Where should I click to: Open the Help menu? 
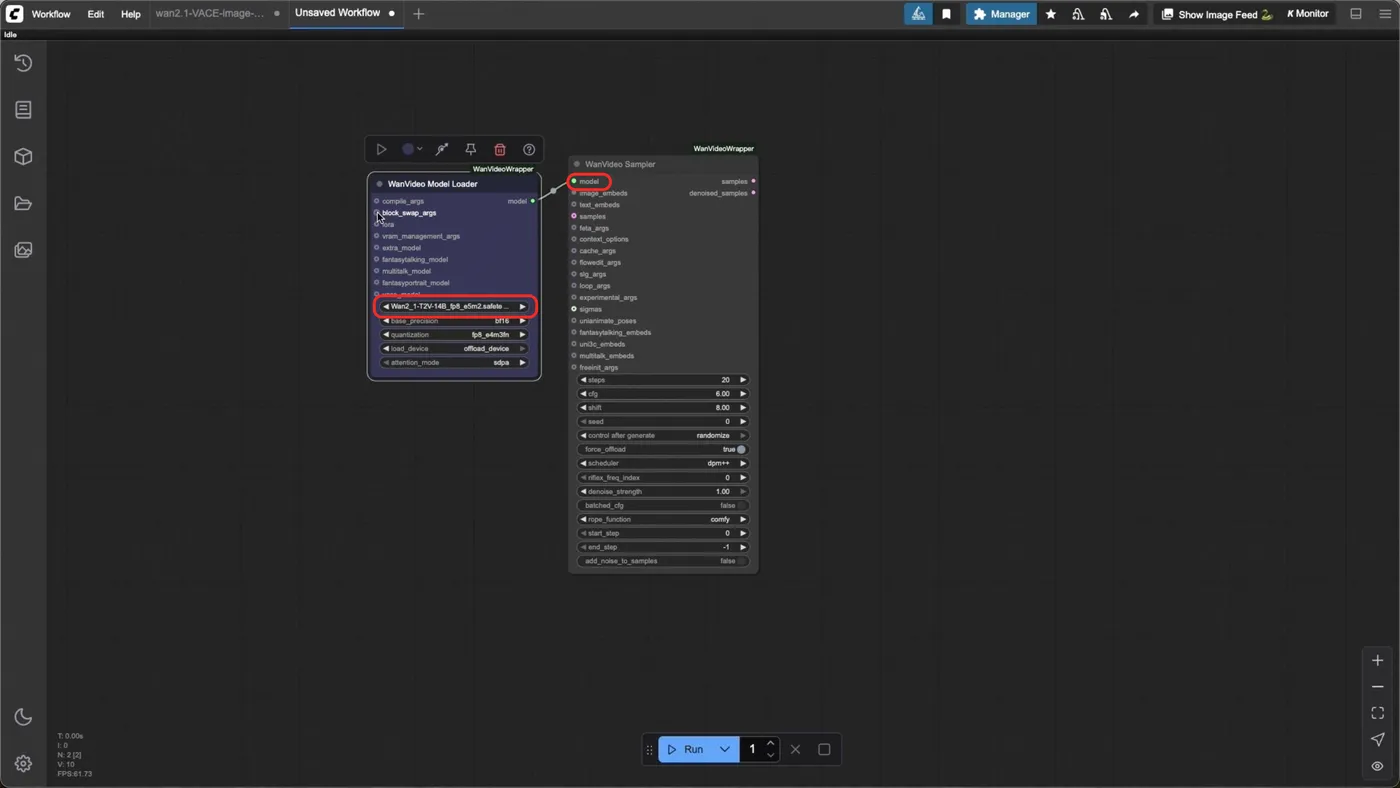tap(131, 14)
